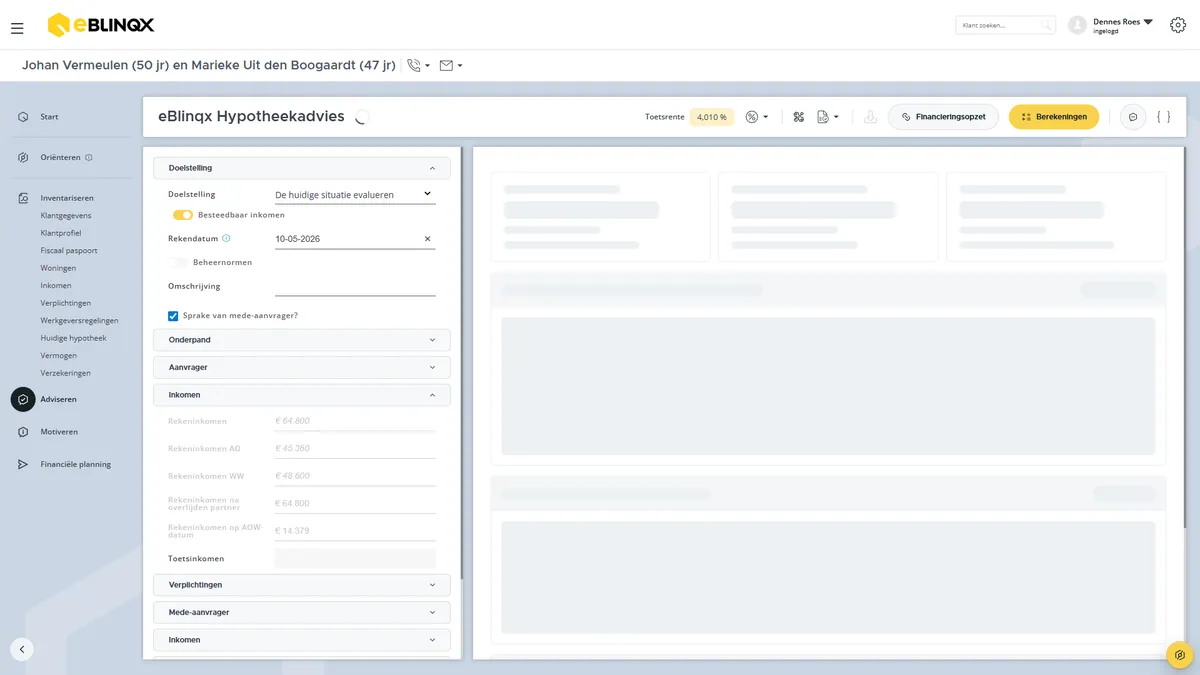Screen dimensions: 1200x675
Task: Click the Motiveren sidebar icon
Action: point(23,432)
